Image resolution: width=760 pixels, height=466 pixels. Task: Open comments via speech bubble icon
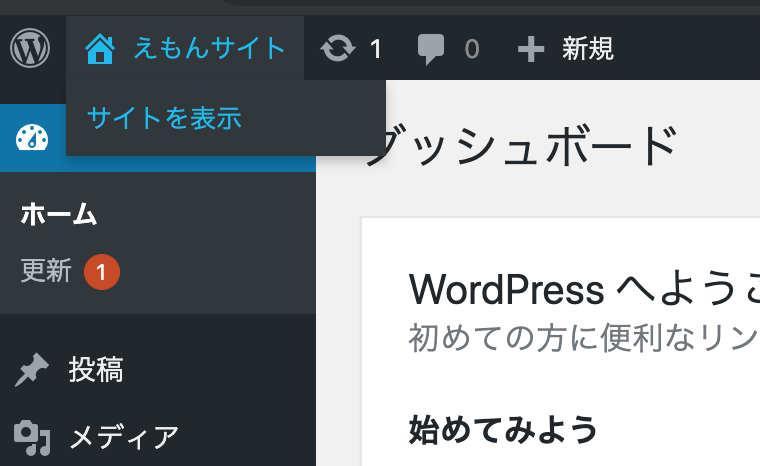point(430,49)
